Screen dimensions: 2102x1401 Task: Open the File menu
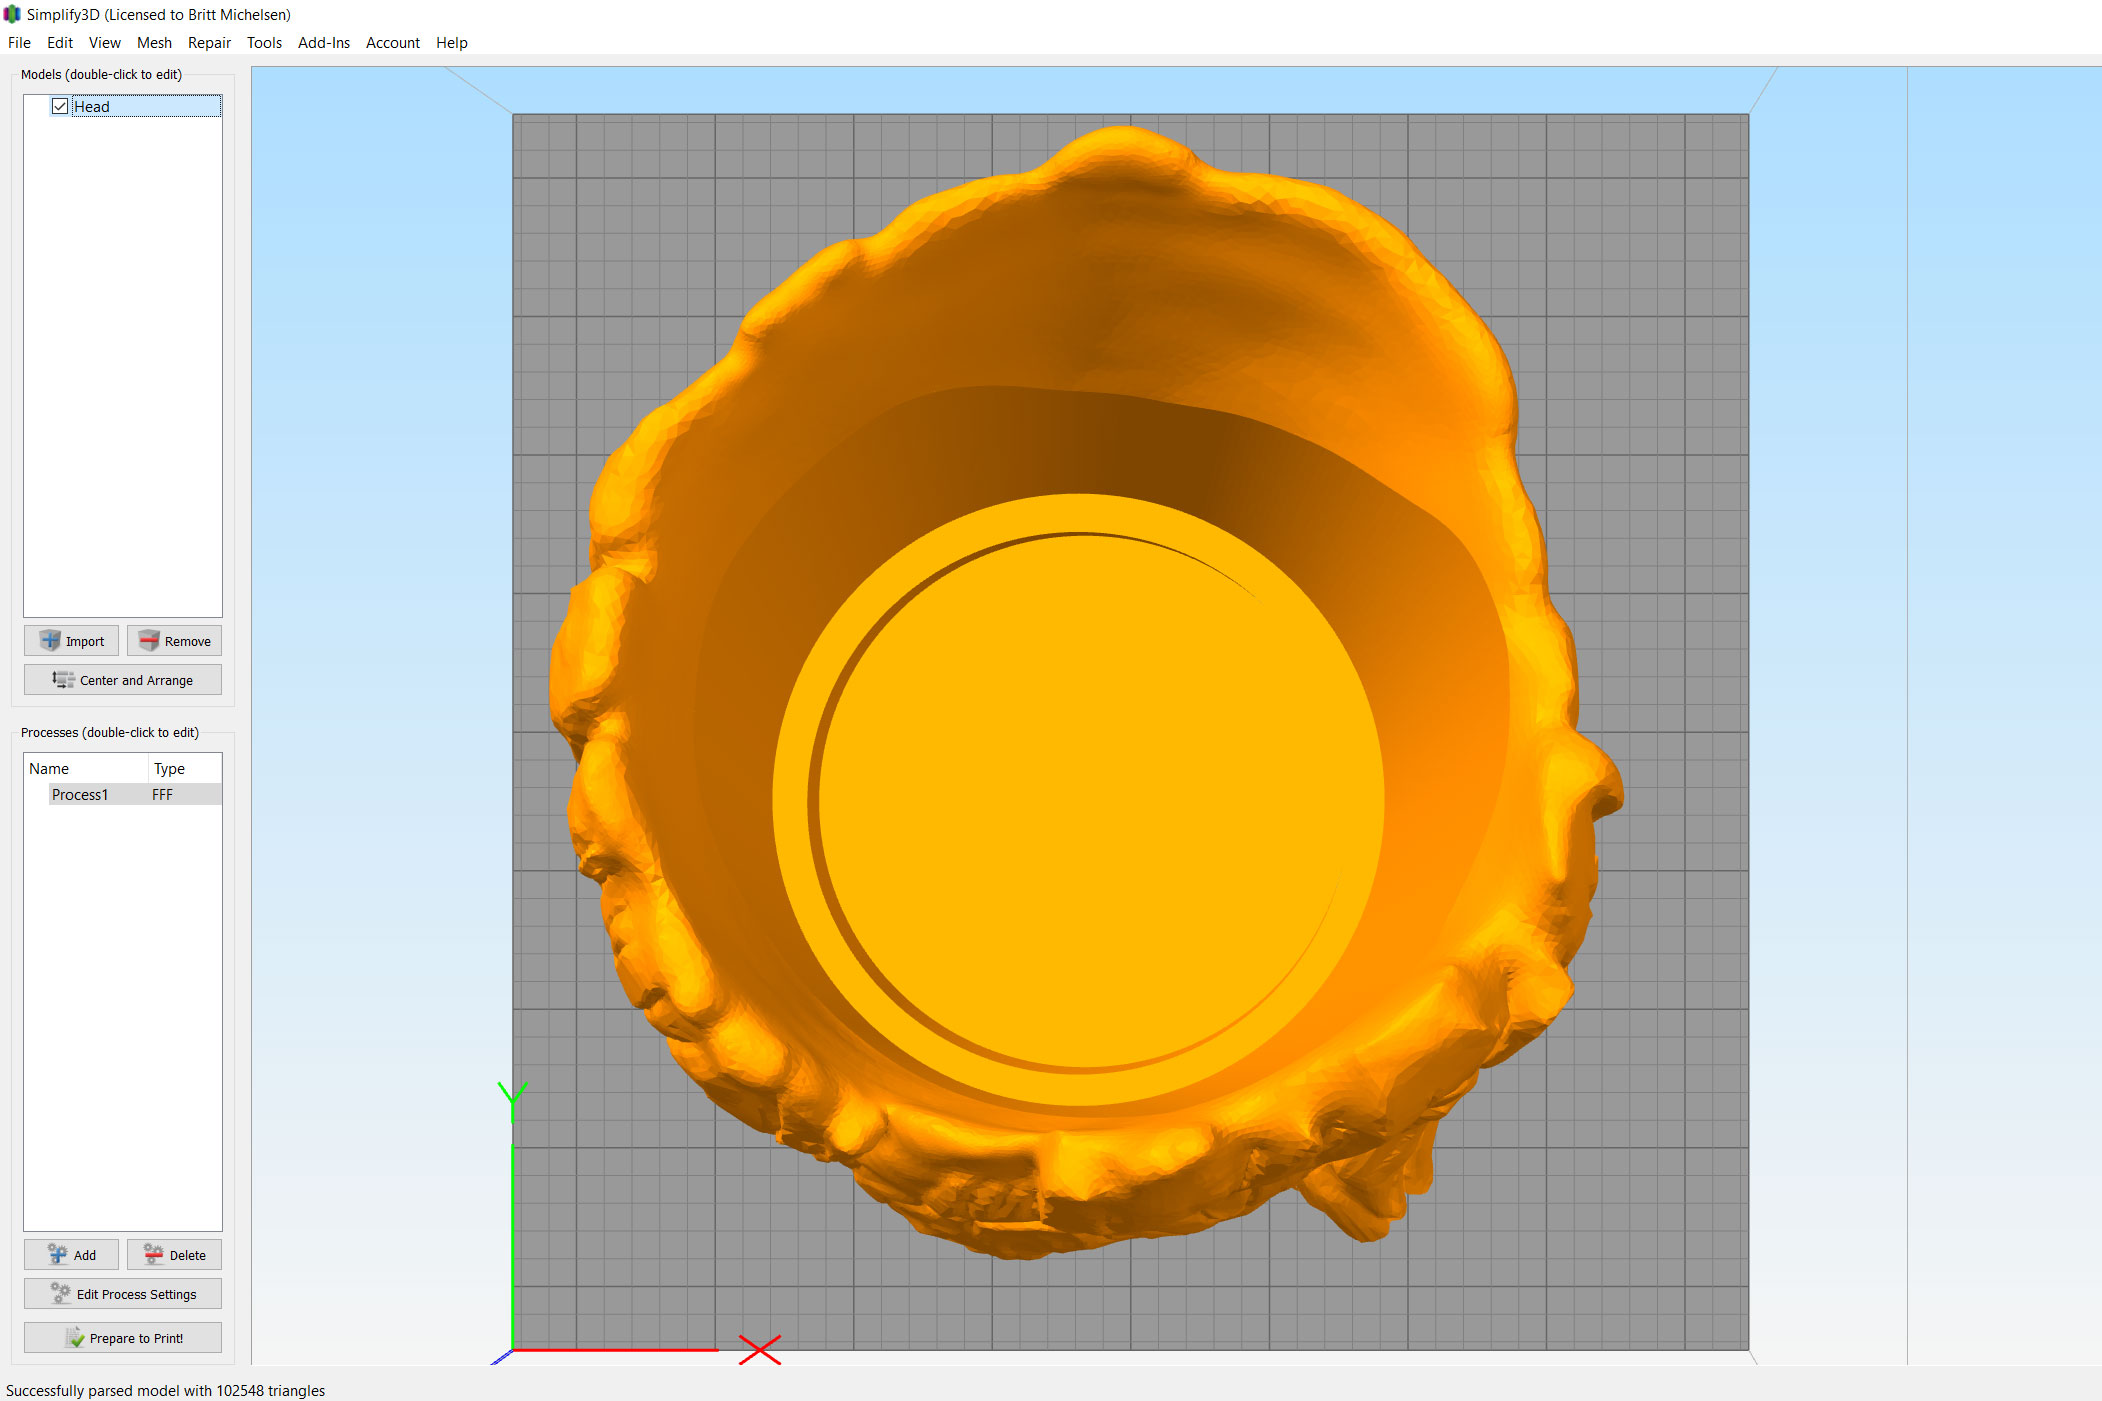pyautogui.click(x=19, y=43)
